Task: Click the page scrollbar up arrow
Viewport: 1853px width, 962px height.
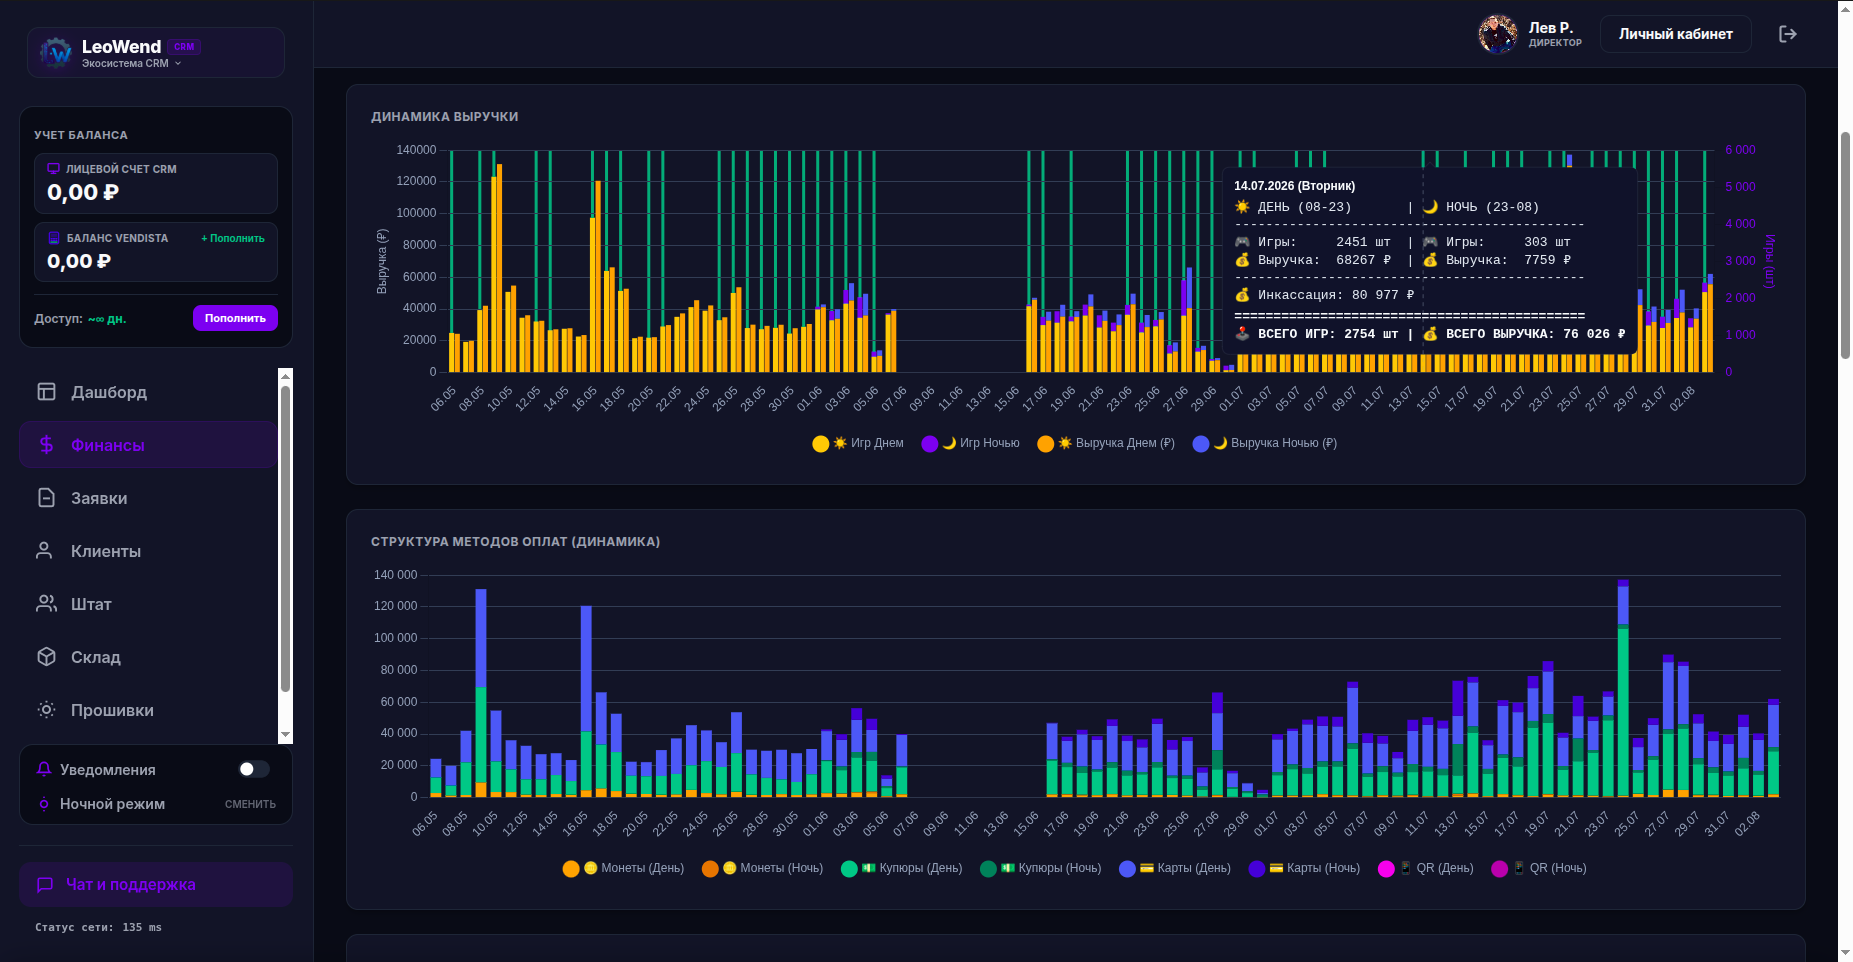Action: coord(1845,8)
